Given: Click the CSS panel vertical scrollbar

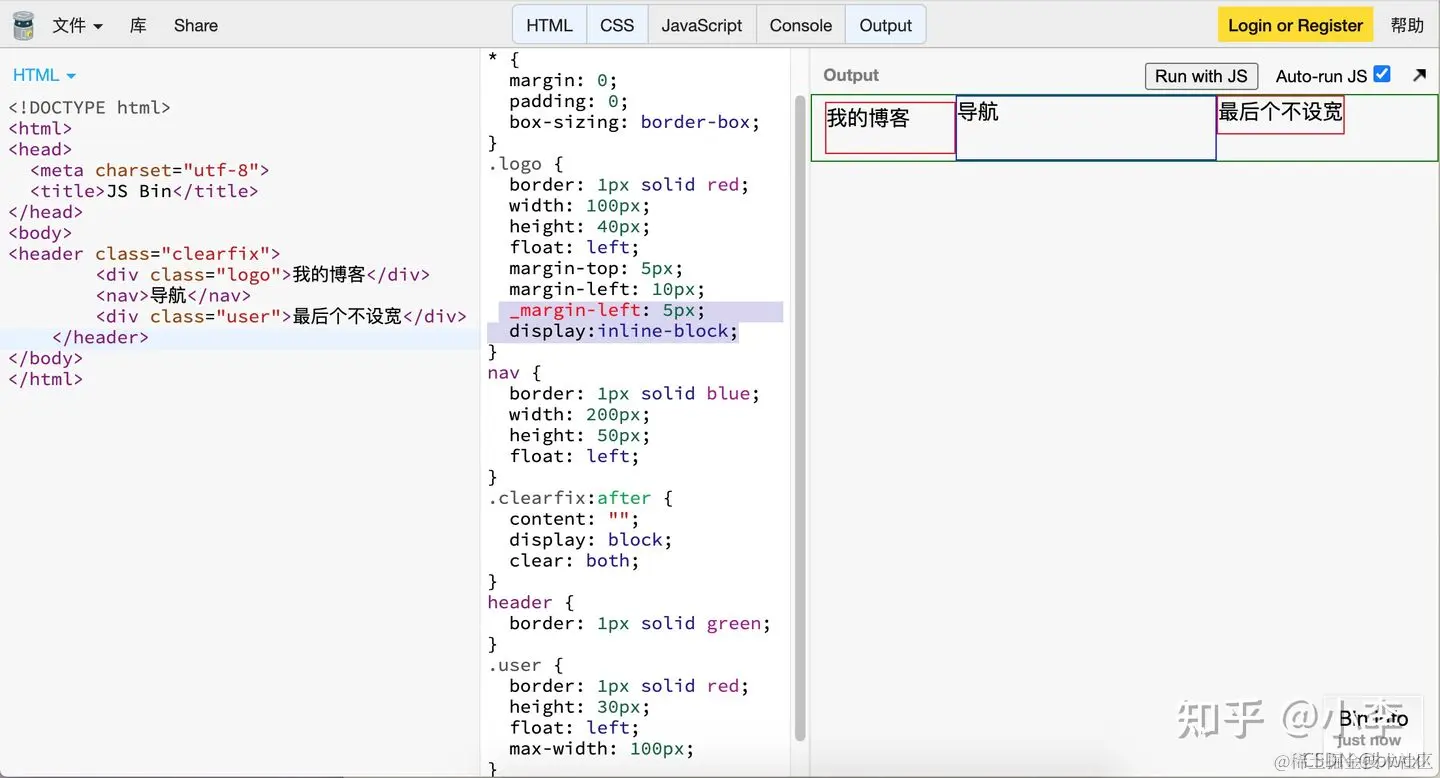Looking at the screenshot, I should 800,418.
